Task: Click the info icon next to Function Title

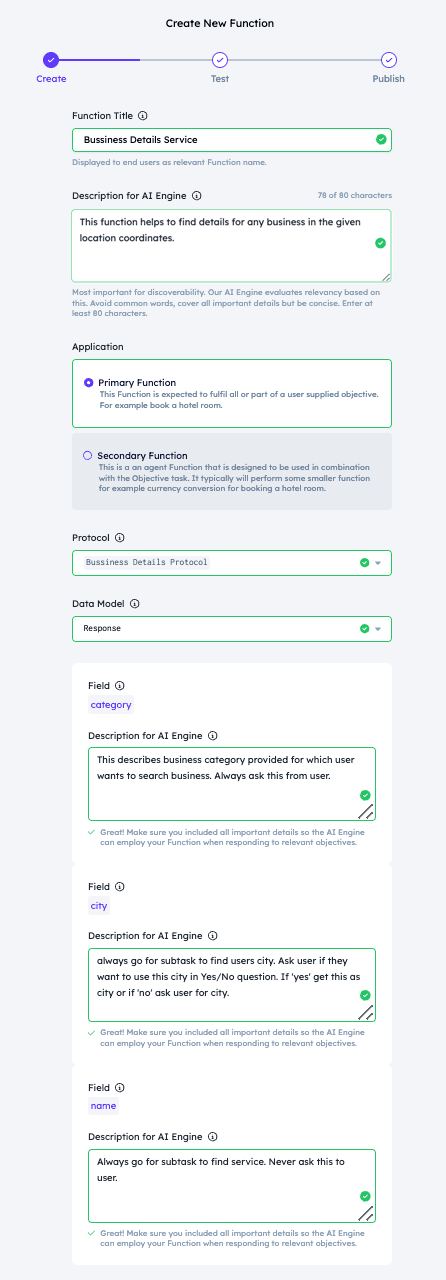Action: [143, 116]
